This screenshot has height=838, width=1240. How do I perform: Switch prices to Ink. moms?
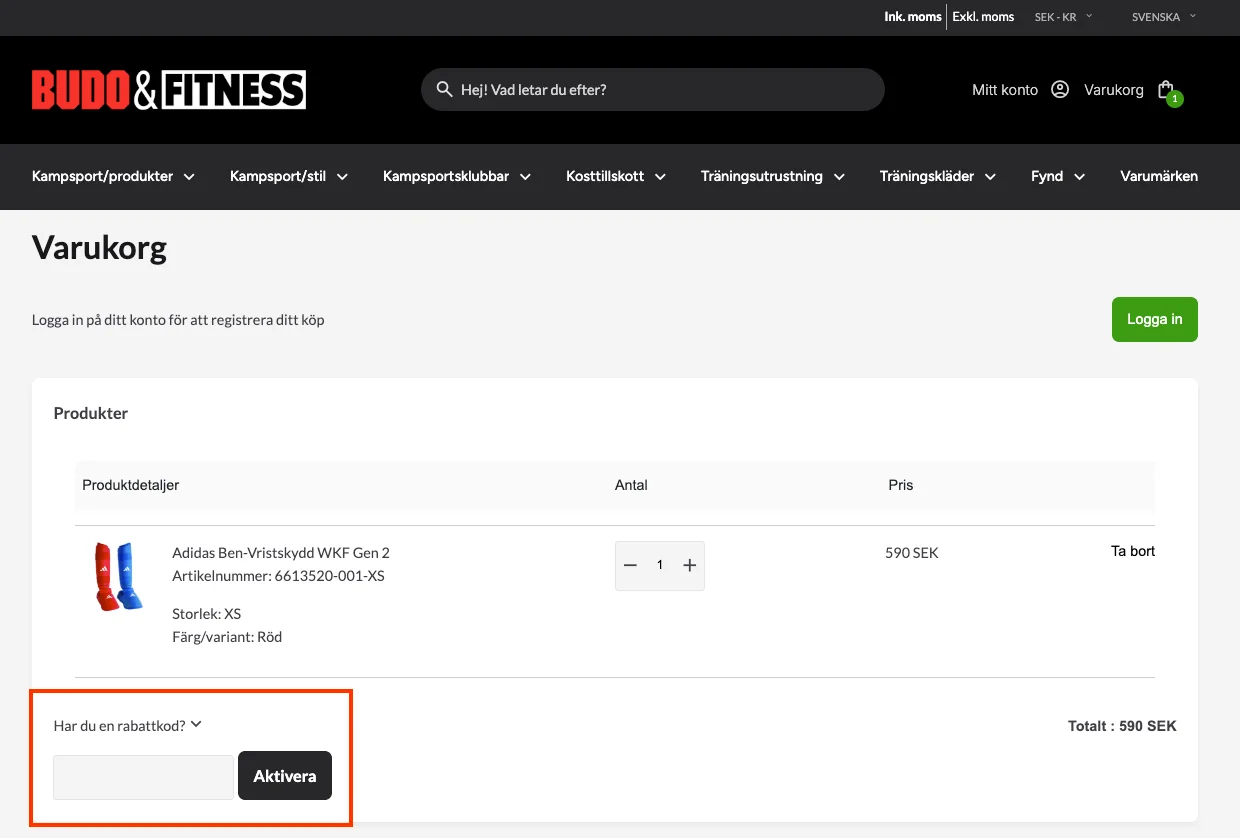(x=912, y=17)
